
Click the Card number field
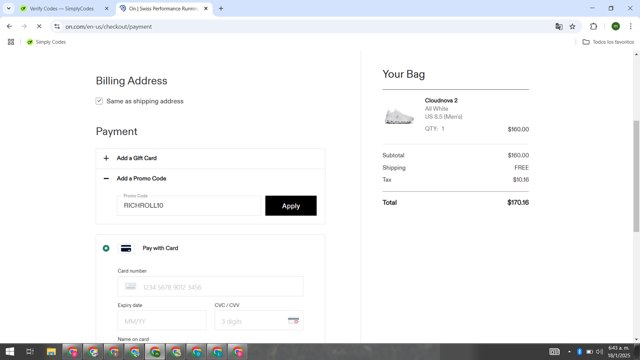[x=210, y=287]
